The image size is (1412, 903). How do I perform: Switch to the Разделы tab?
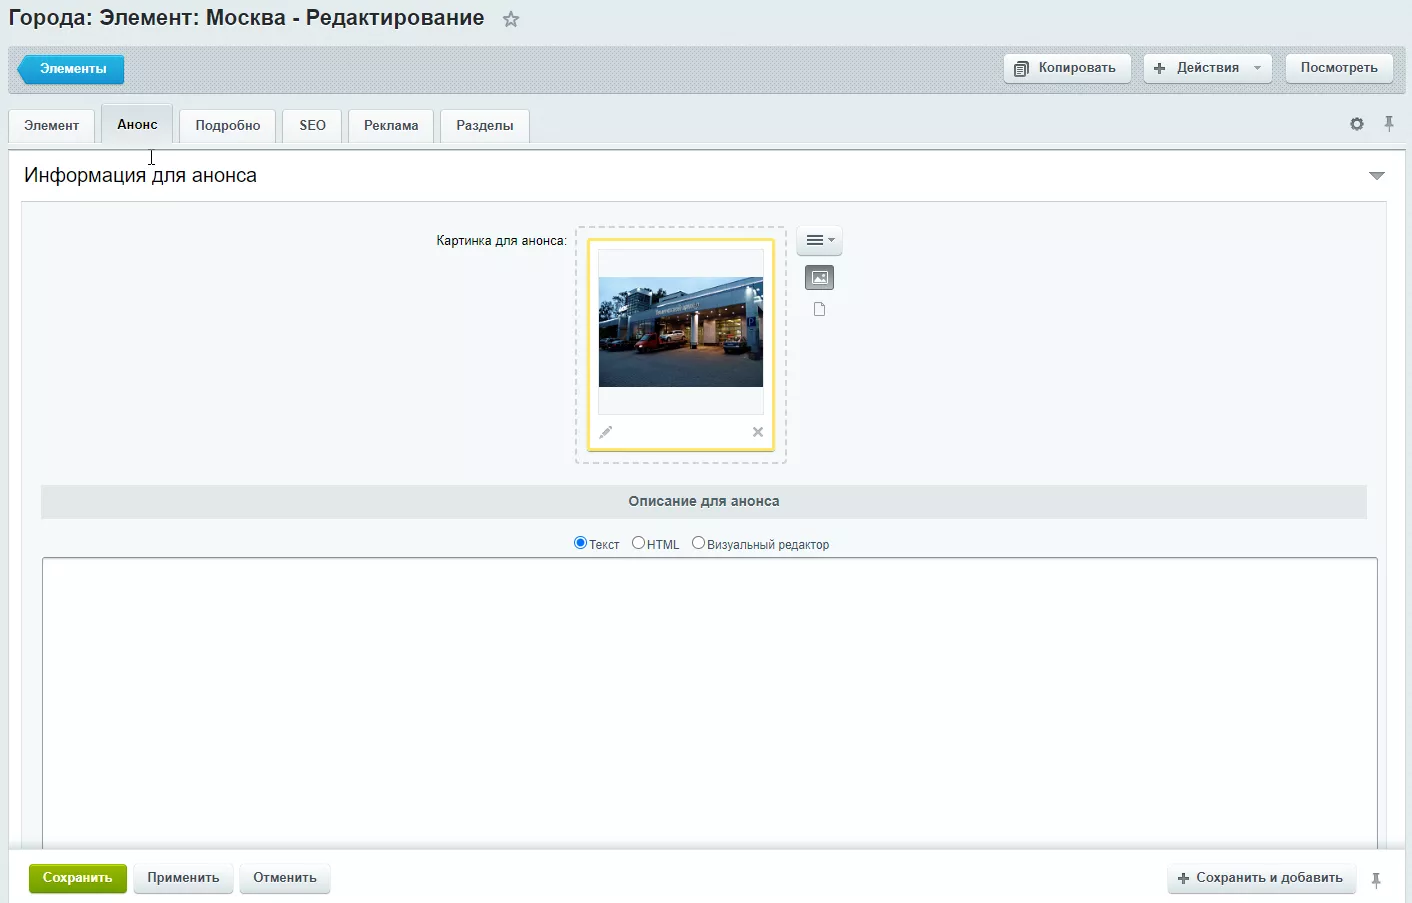point(485,126)
